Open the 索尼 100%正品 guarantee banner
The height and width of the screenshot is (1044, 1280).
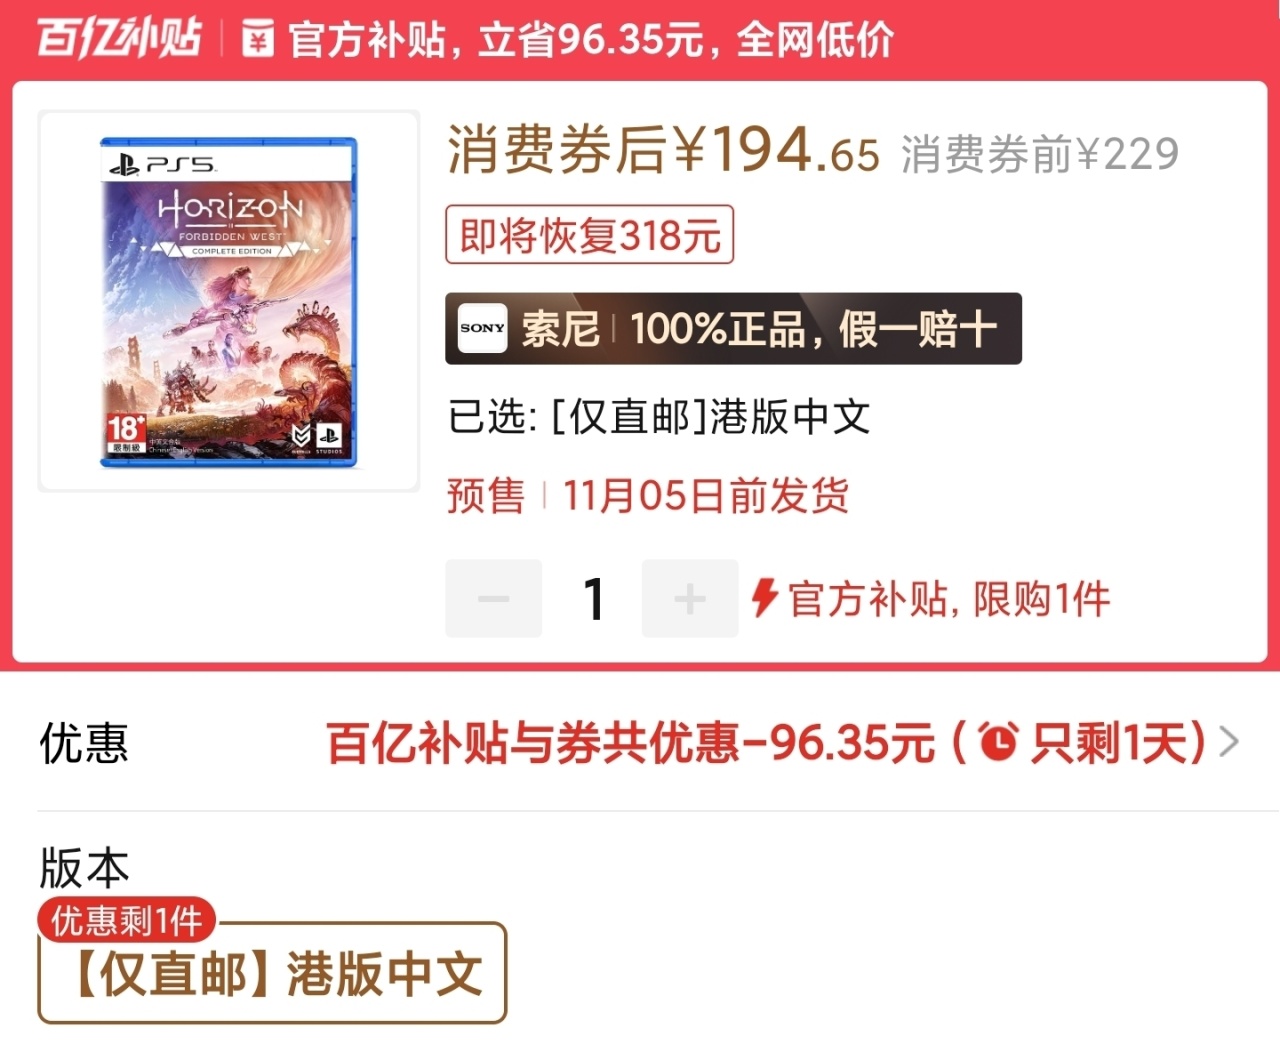(x=733, y=328)
